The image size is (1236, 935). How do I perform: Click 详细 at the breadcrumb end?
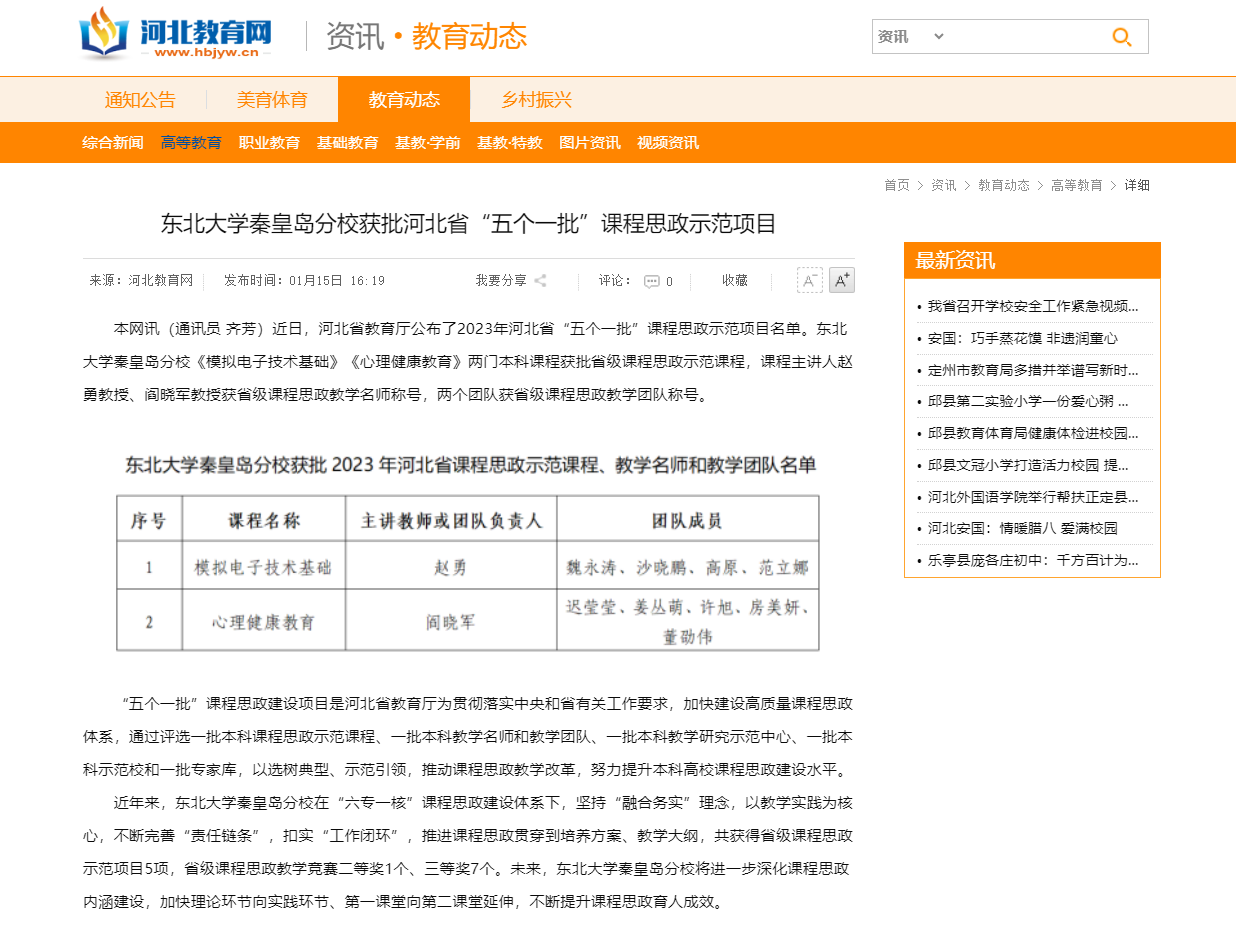1137,185
